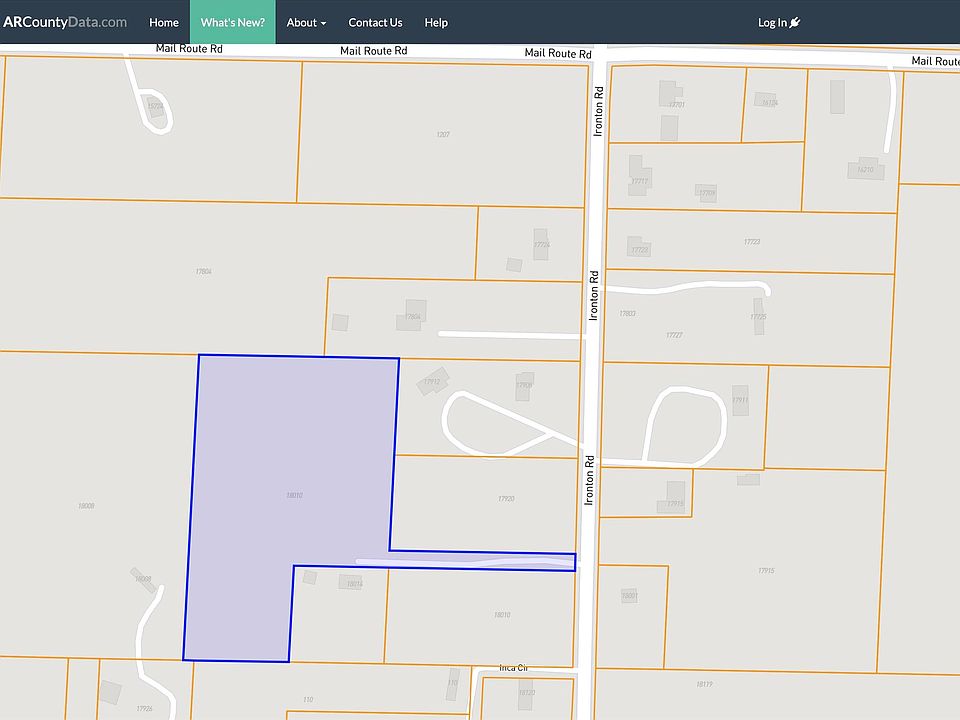This screenshot has width=960, height=720.
Task: Go to the Home page link
Action: 163,22
